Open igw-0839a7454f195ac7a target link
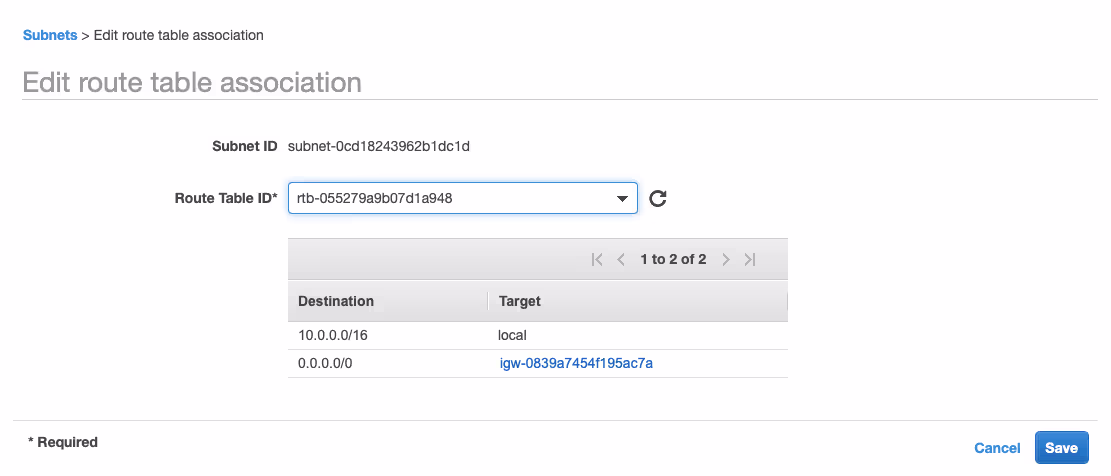 [x=576, y=363]
